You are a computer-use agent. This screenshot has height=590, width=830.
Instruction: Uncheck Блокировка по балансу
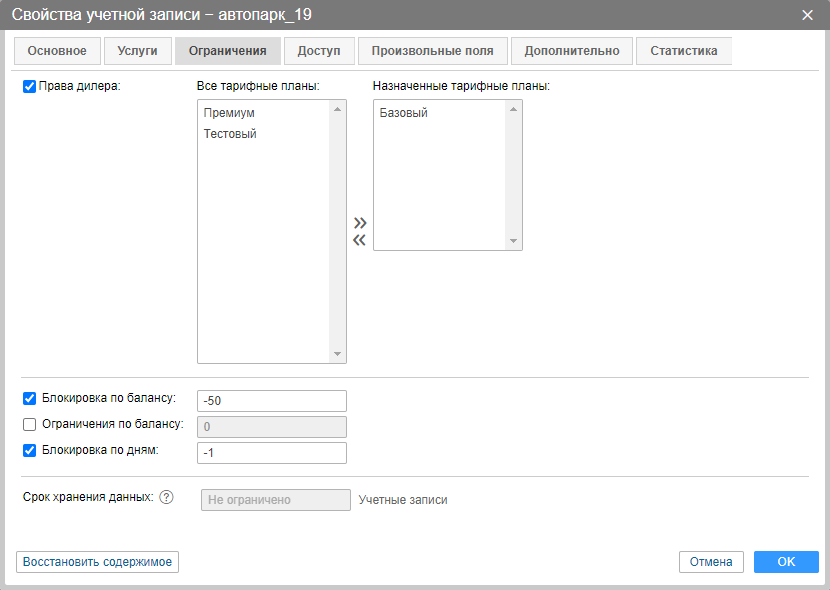click(x=29, y=398)
